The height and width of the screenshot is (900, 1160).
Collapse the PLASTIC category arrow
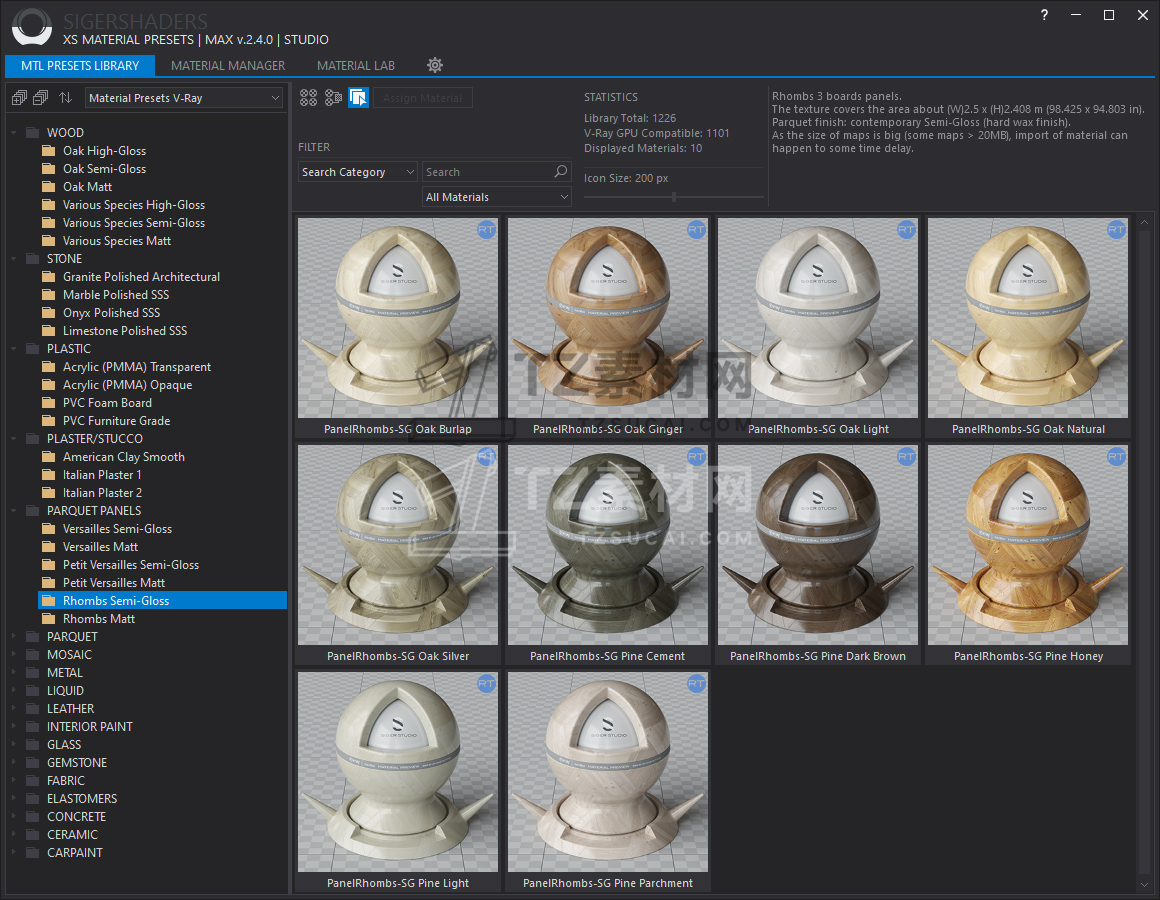(13, 349)
